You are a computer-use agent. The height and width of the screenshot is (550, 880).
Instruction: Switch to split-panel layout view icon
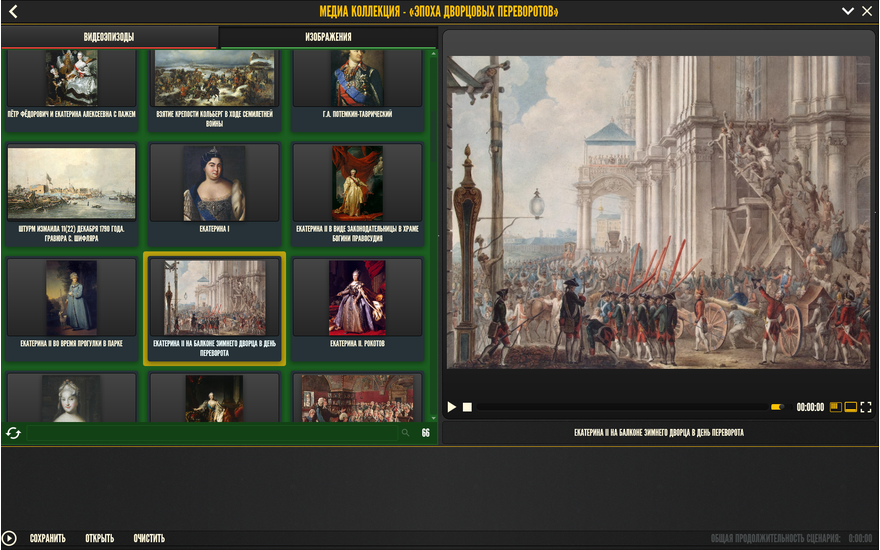coord(836,407)
